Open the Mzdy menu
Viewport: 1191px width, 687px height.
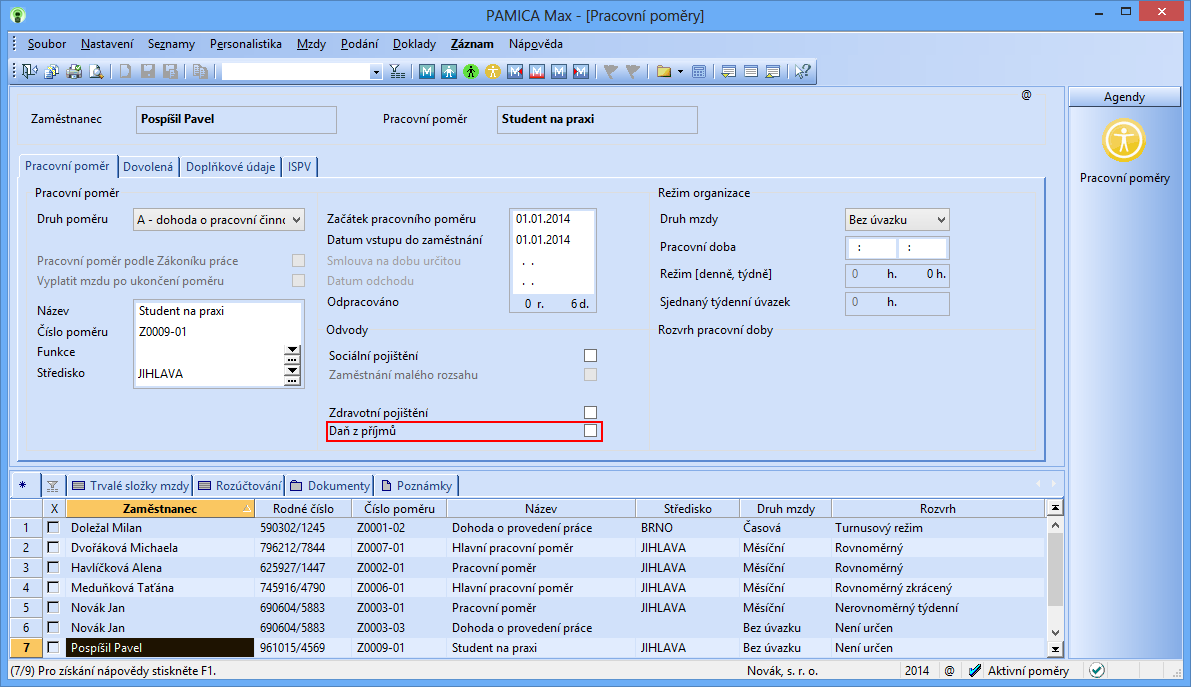(x=311, y=44)
